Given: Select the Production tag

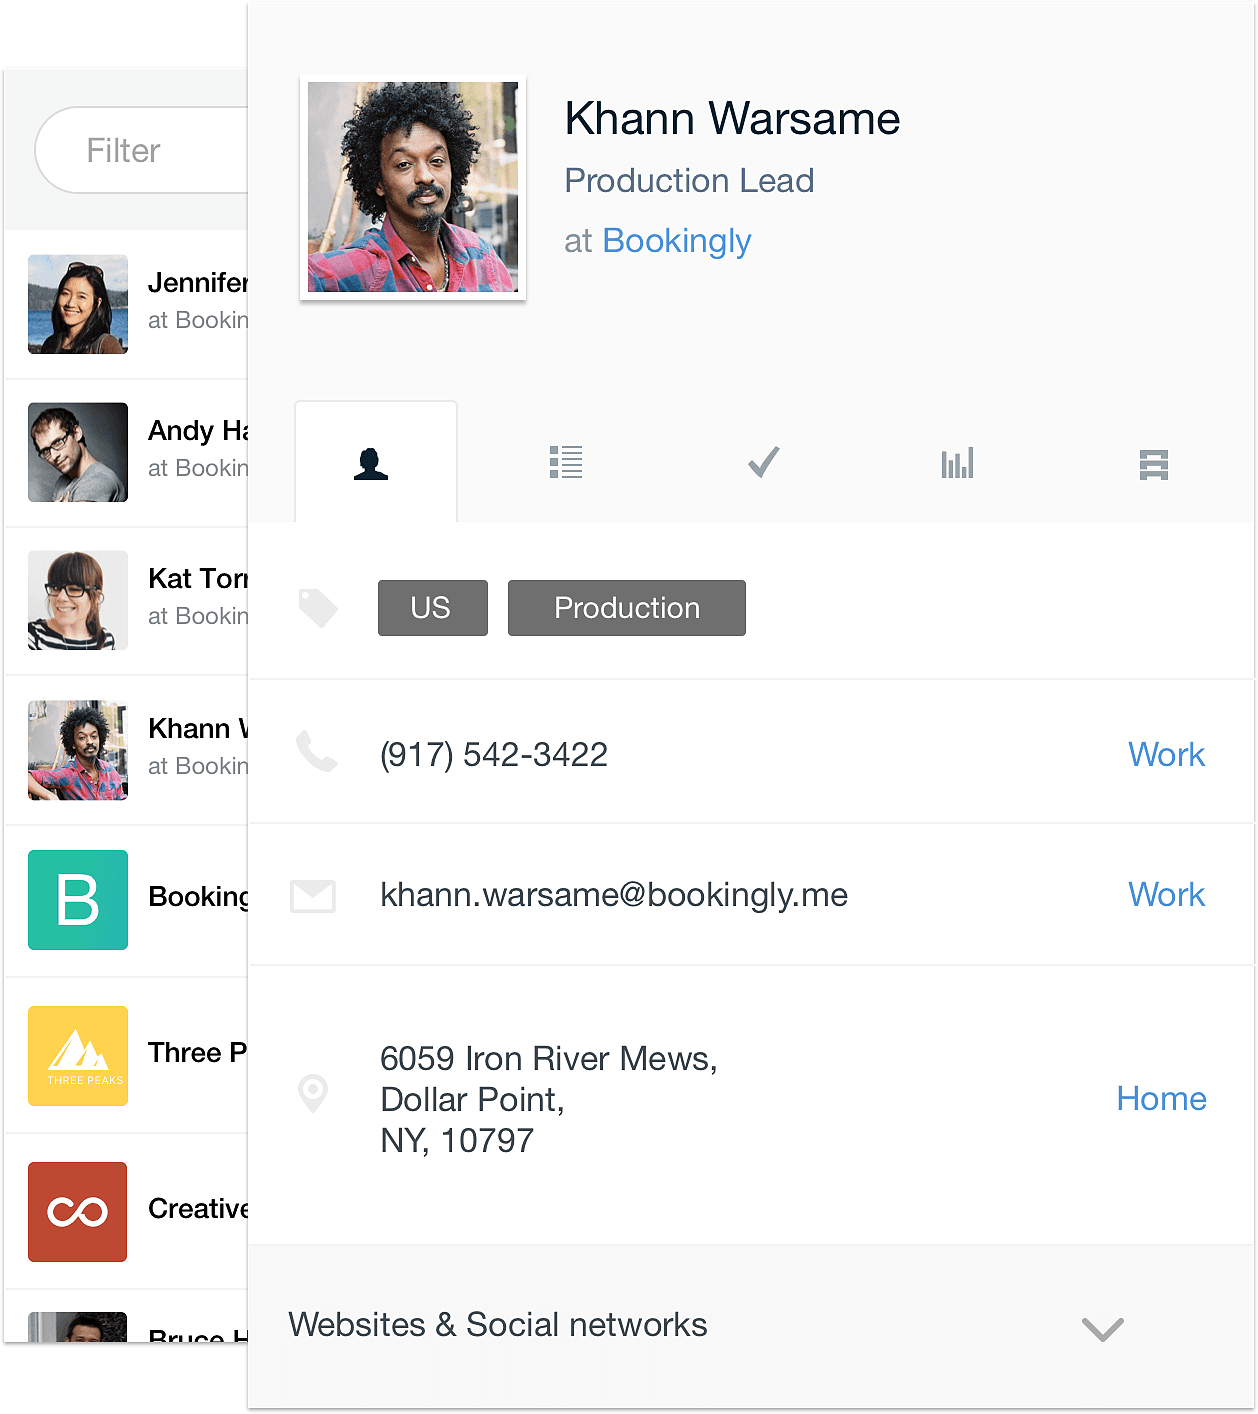Looking at the screenshot, I should tap(627, 608).
